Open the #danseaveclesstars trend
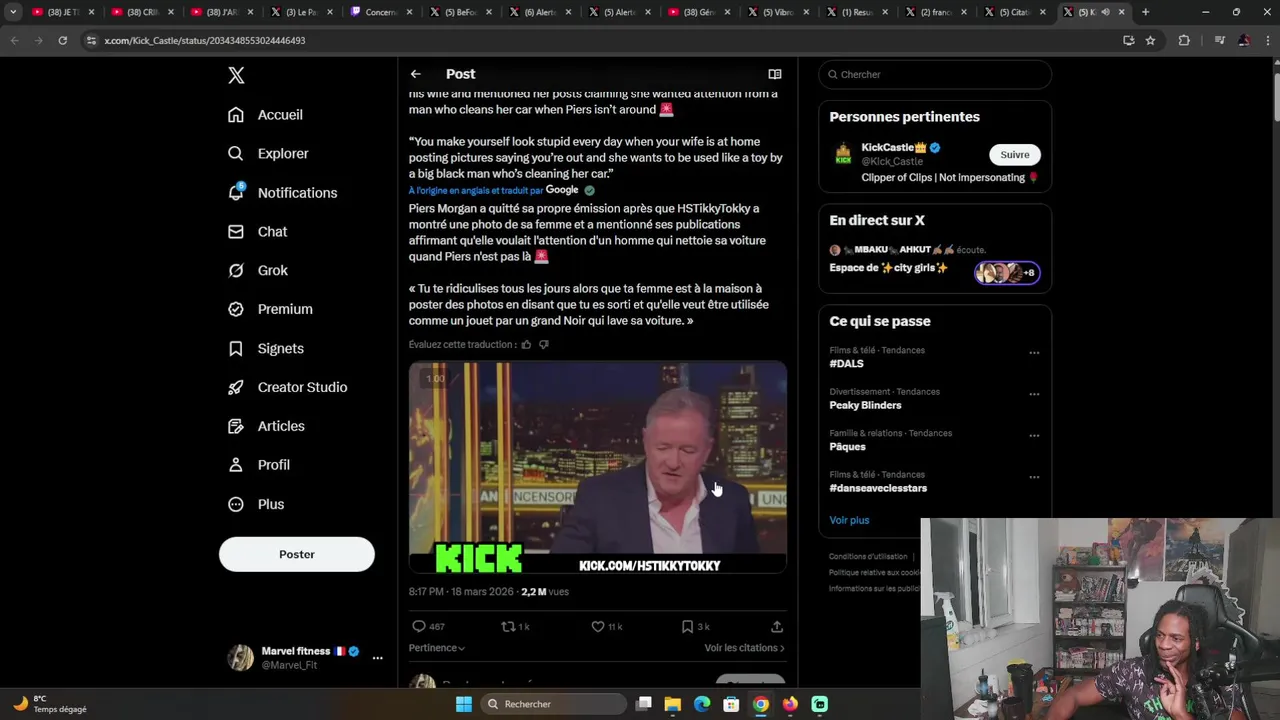Screen dimensions: 1280x720 [x=878, y=489]
